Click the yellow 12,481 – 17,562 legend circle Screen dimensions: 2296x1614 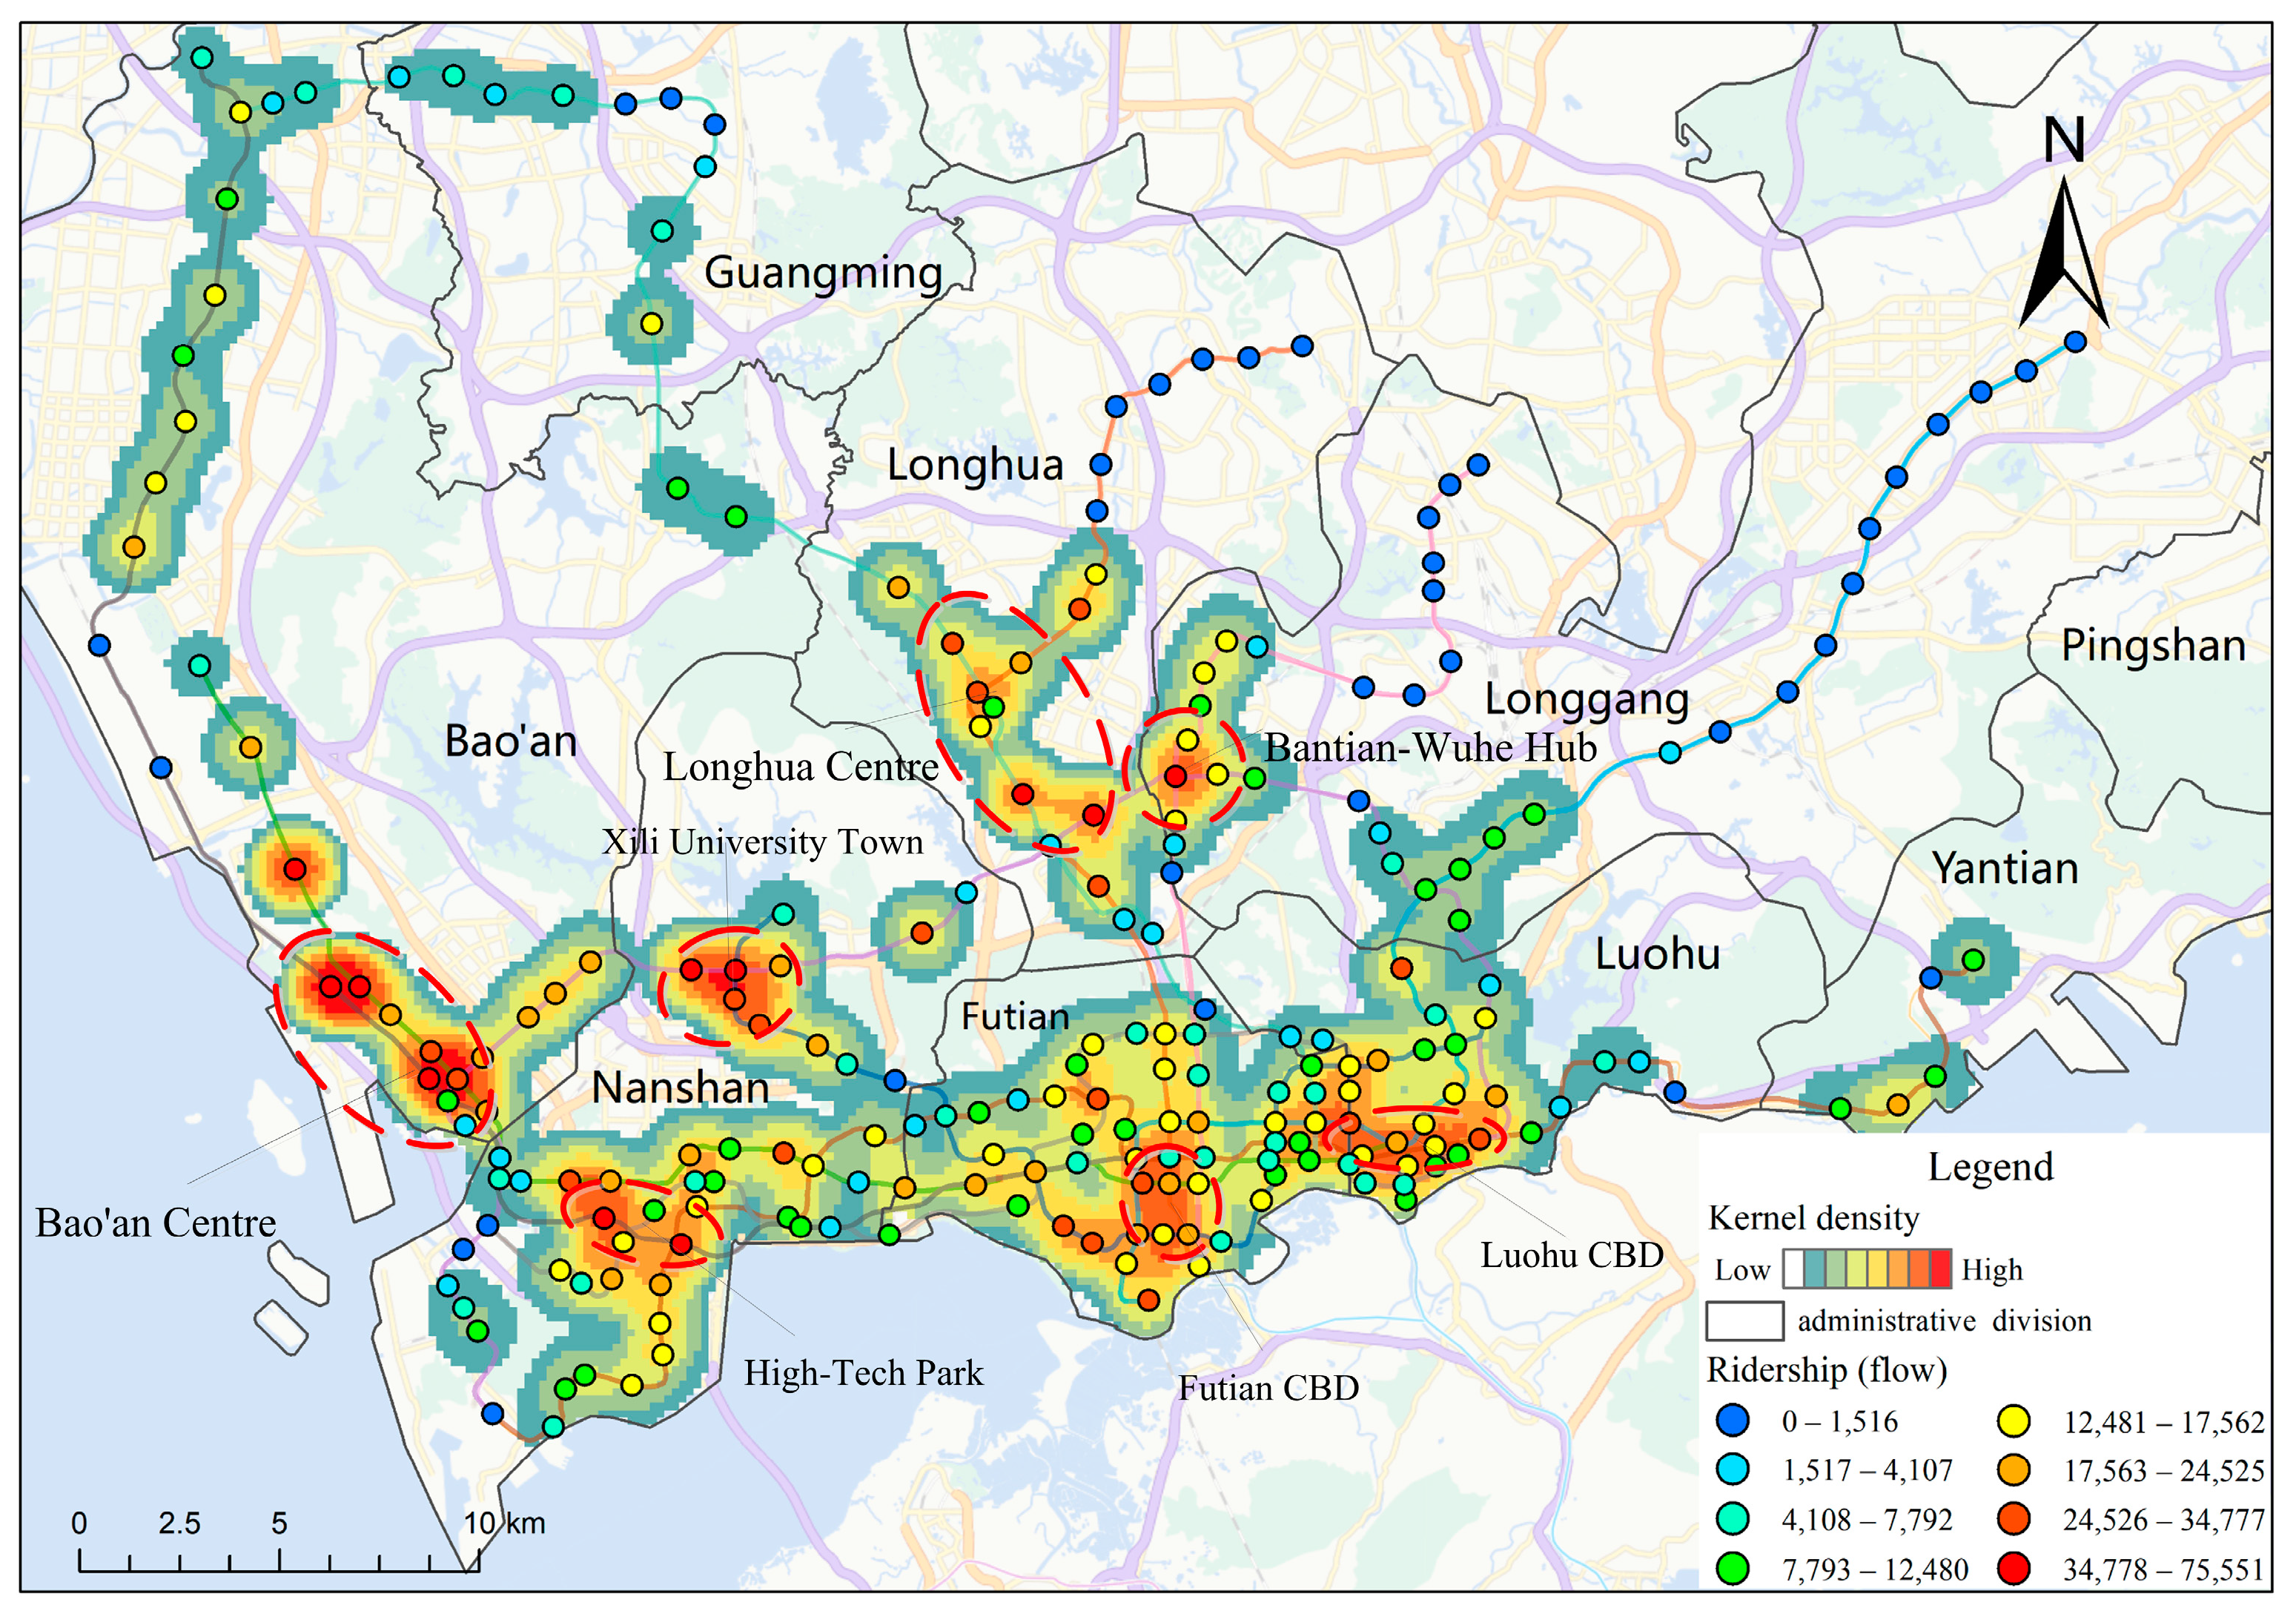[2013, 1421]
